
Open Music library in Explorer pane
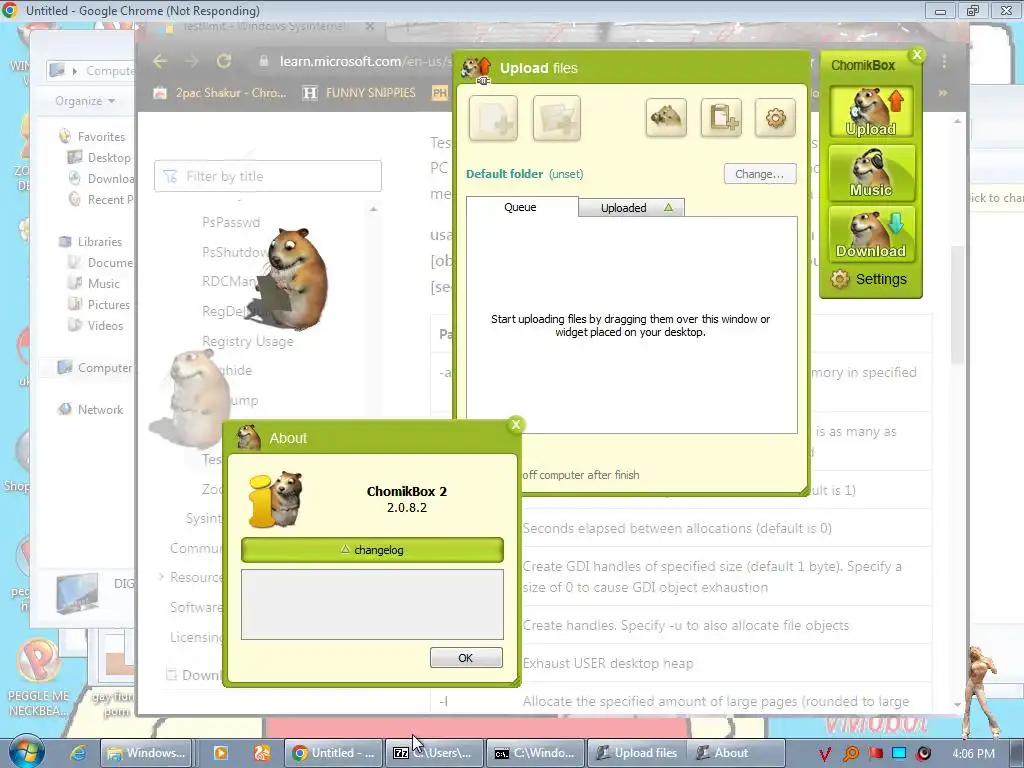[x=95, y=283]
